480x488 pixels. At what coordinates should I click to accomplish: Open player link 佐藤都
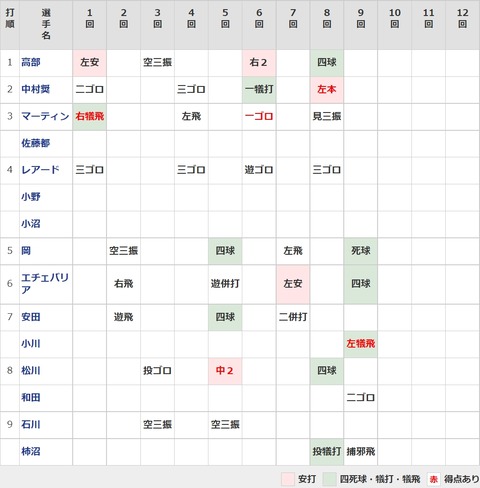[35, 143]
